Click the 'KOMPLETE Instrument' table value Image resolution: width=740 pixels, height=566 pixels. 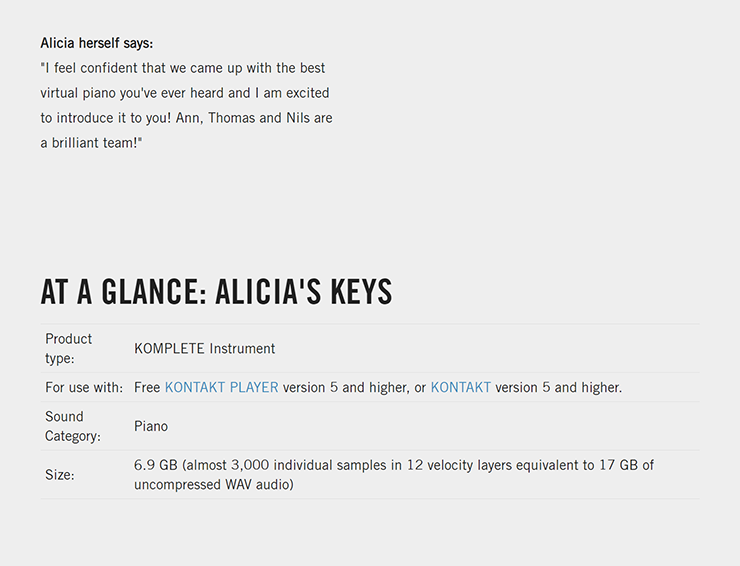pos(204,349)
